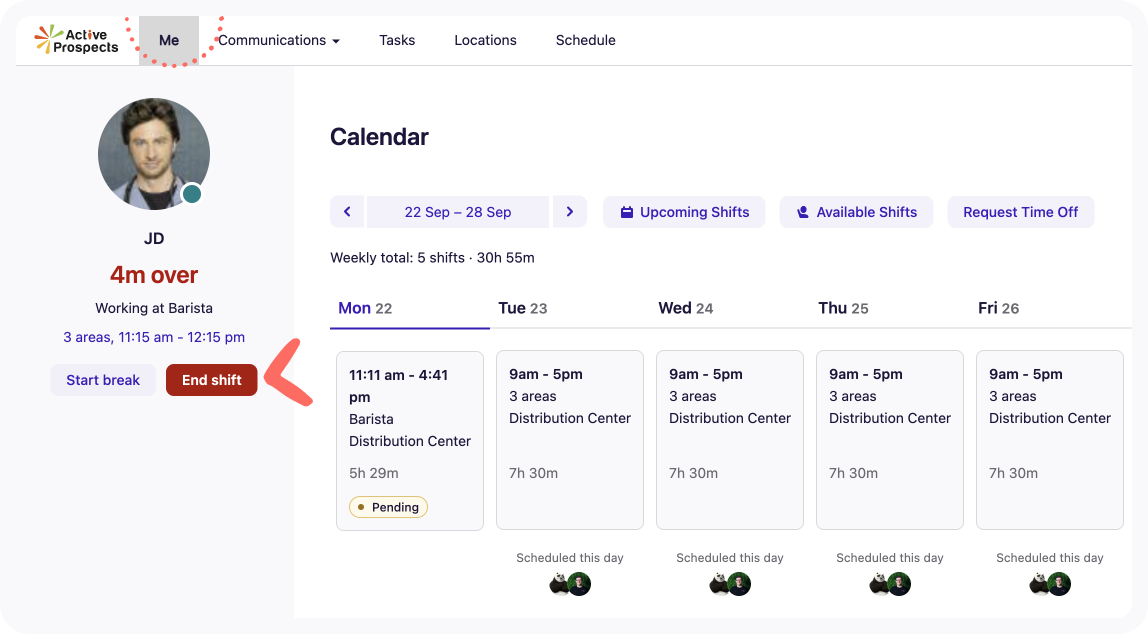Click the person icon in Available Shifts
The width and height of the screenshot is (1148, 634).
(x=802, y=212)
